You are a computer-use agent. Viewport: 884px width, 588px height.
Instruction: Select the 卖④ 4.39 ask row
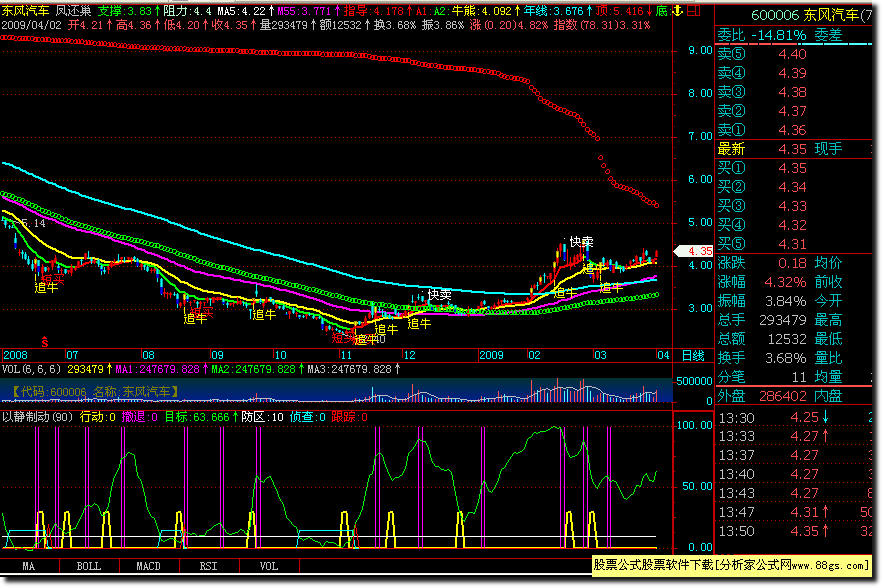(794, 73)
